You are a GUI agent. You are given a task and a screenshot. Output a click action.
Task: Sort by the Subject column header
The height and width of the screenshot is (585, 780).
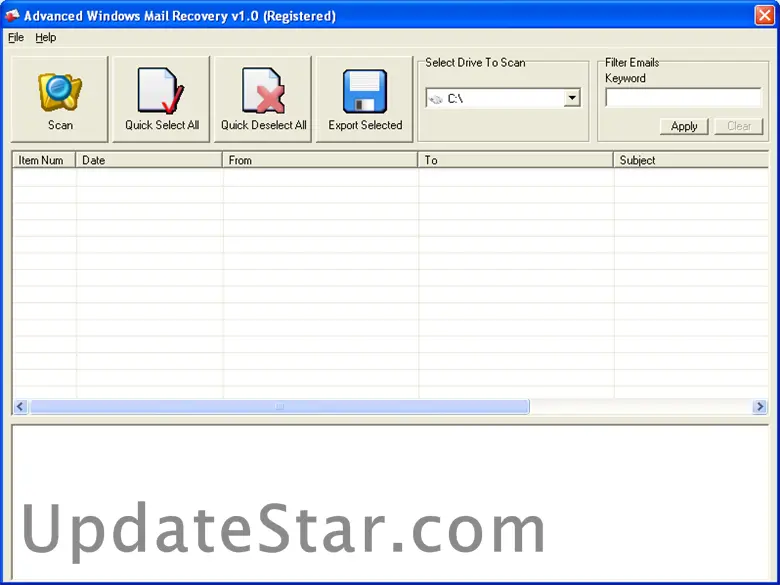click(x=691, y=160)
